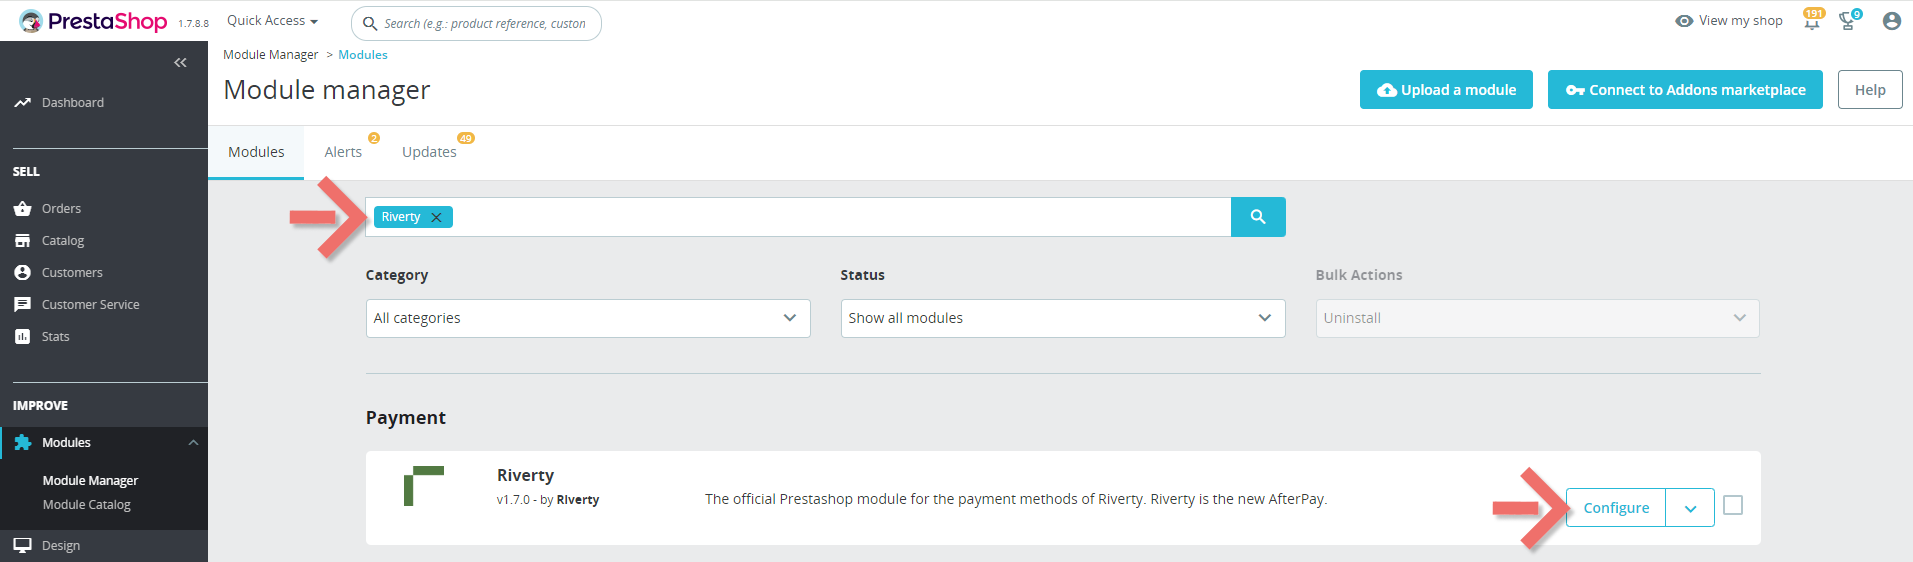This screenshot has width=1913, height=562.
Task: Click the Configure button for Riverty
Action: (1616, 508)
